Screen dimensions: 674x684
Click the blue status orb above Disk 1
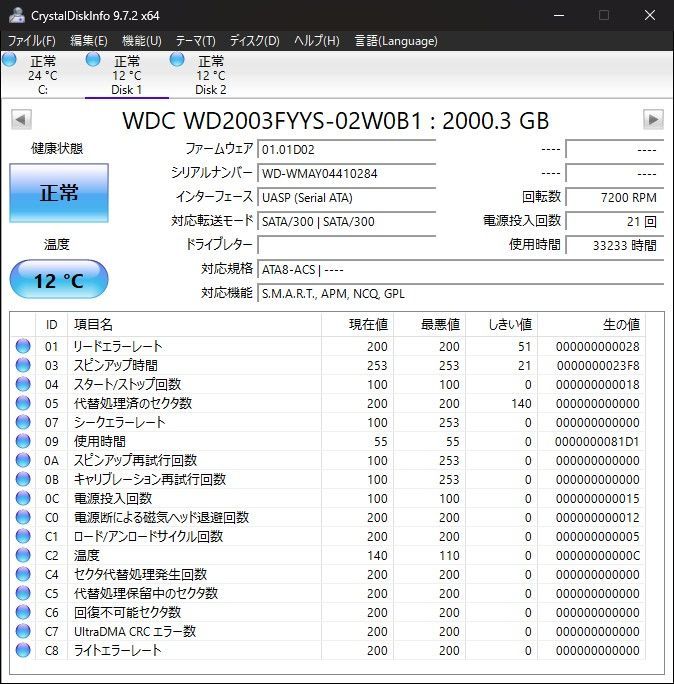(x=93, y=59)
